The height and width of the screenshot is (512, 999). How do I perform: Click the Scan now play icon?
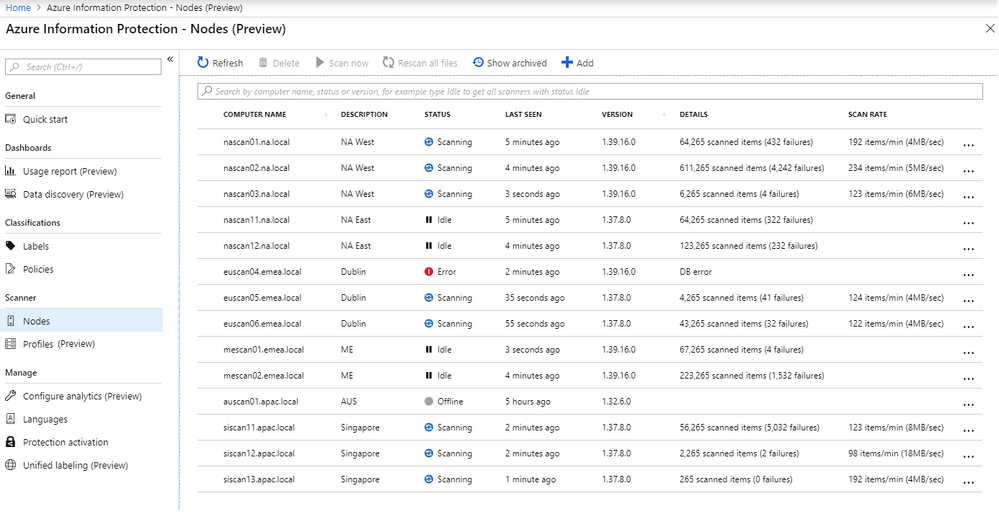coord(320,62)
